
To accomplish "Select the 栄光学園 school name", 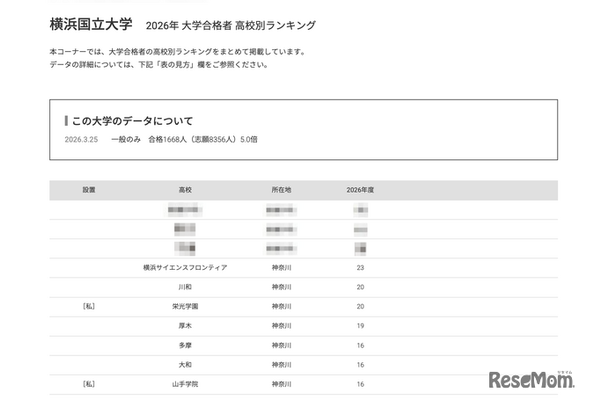I will 185,307.
